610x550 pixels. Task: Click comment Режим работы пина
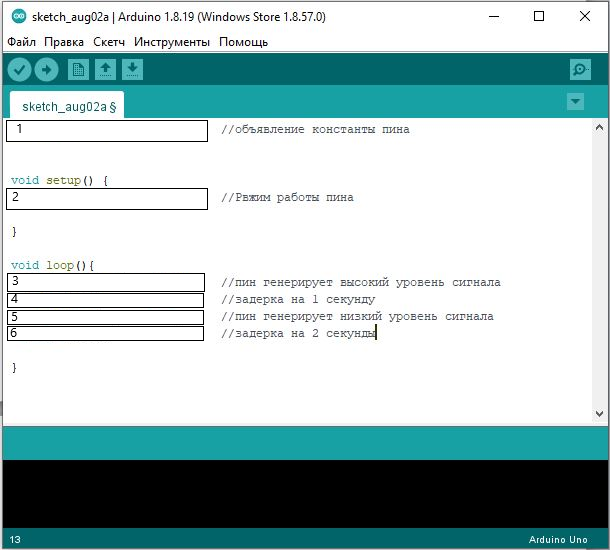tap(287, 197)
